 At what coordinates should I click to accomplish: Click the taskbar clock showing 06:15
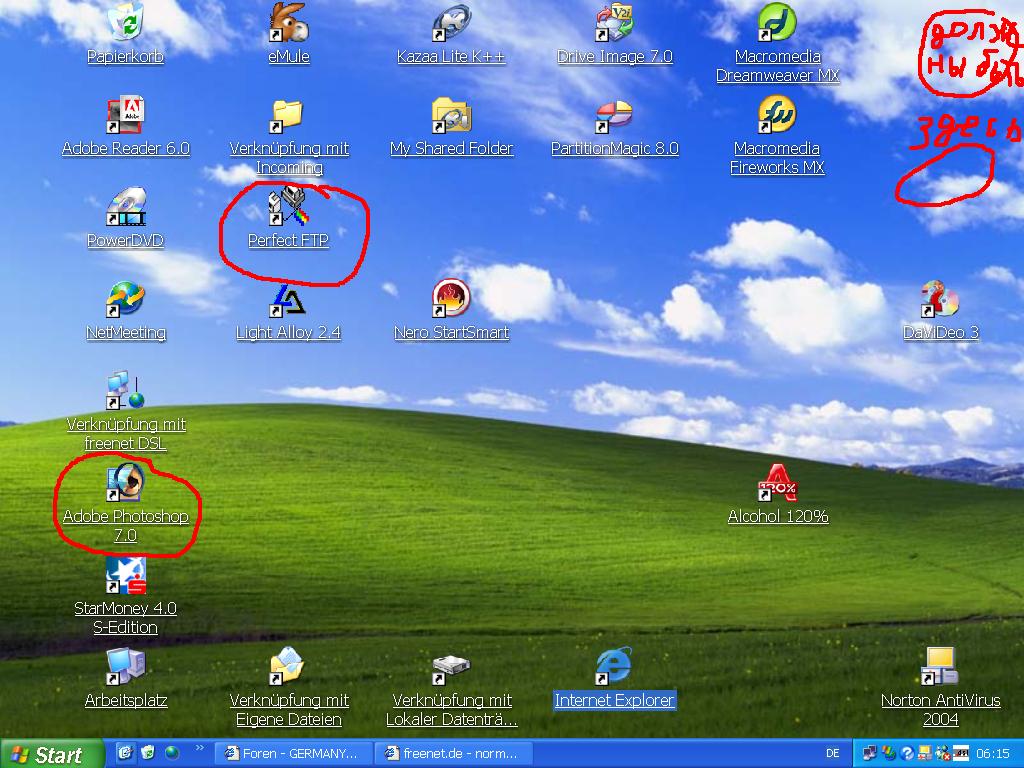click(x=993, y=754)
